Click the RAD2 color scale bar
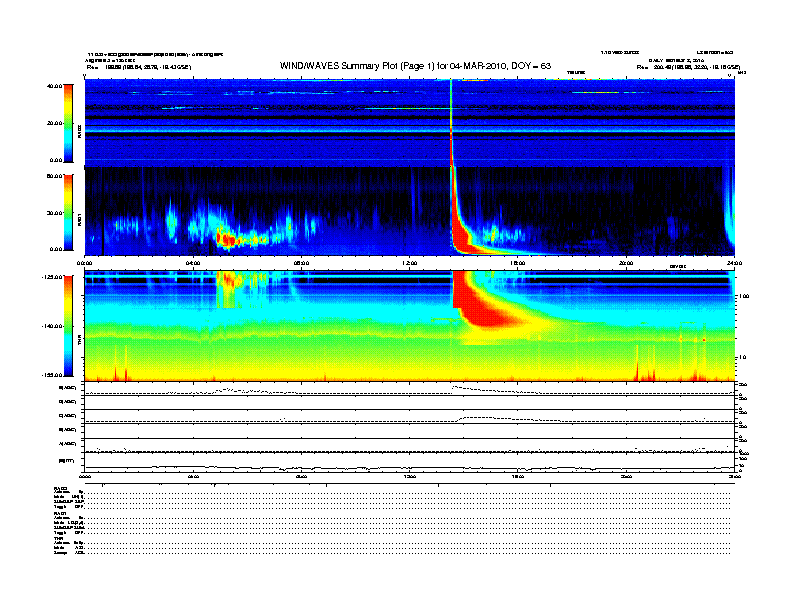This screenshot has height=612, width=792. (68, 123)
